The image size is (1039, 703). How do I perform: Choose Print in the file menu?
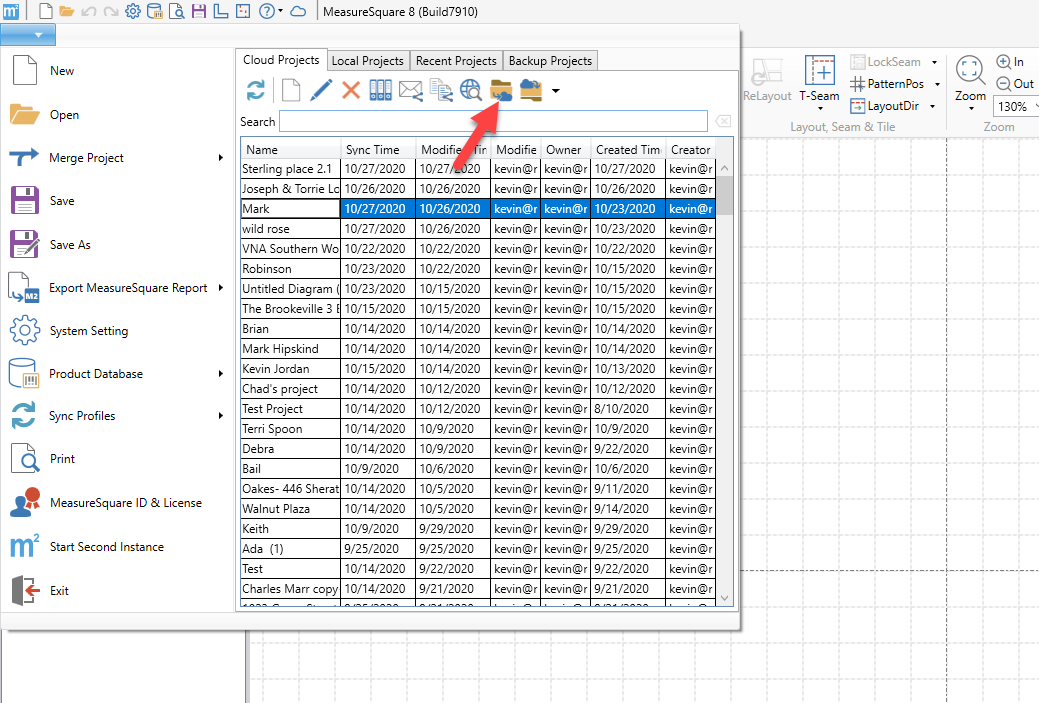tap(116, 459)
